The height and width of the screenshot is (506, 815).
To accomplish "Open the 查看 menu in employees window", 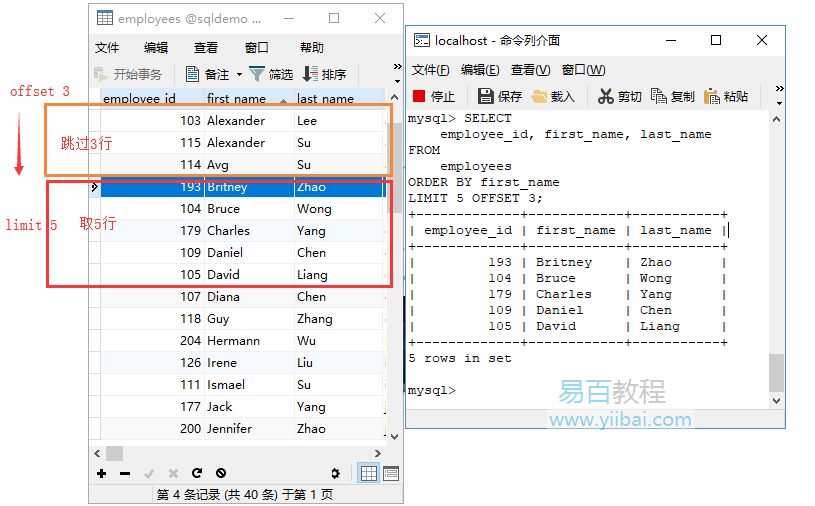I will tap(206, 48).
